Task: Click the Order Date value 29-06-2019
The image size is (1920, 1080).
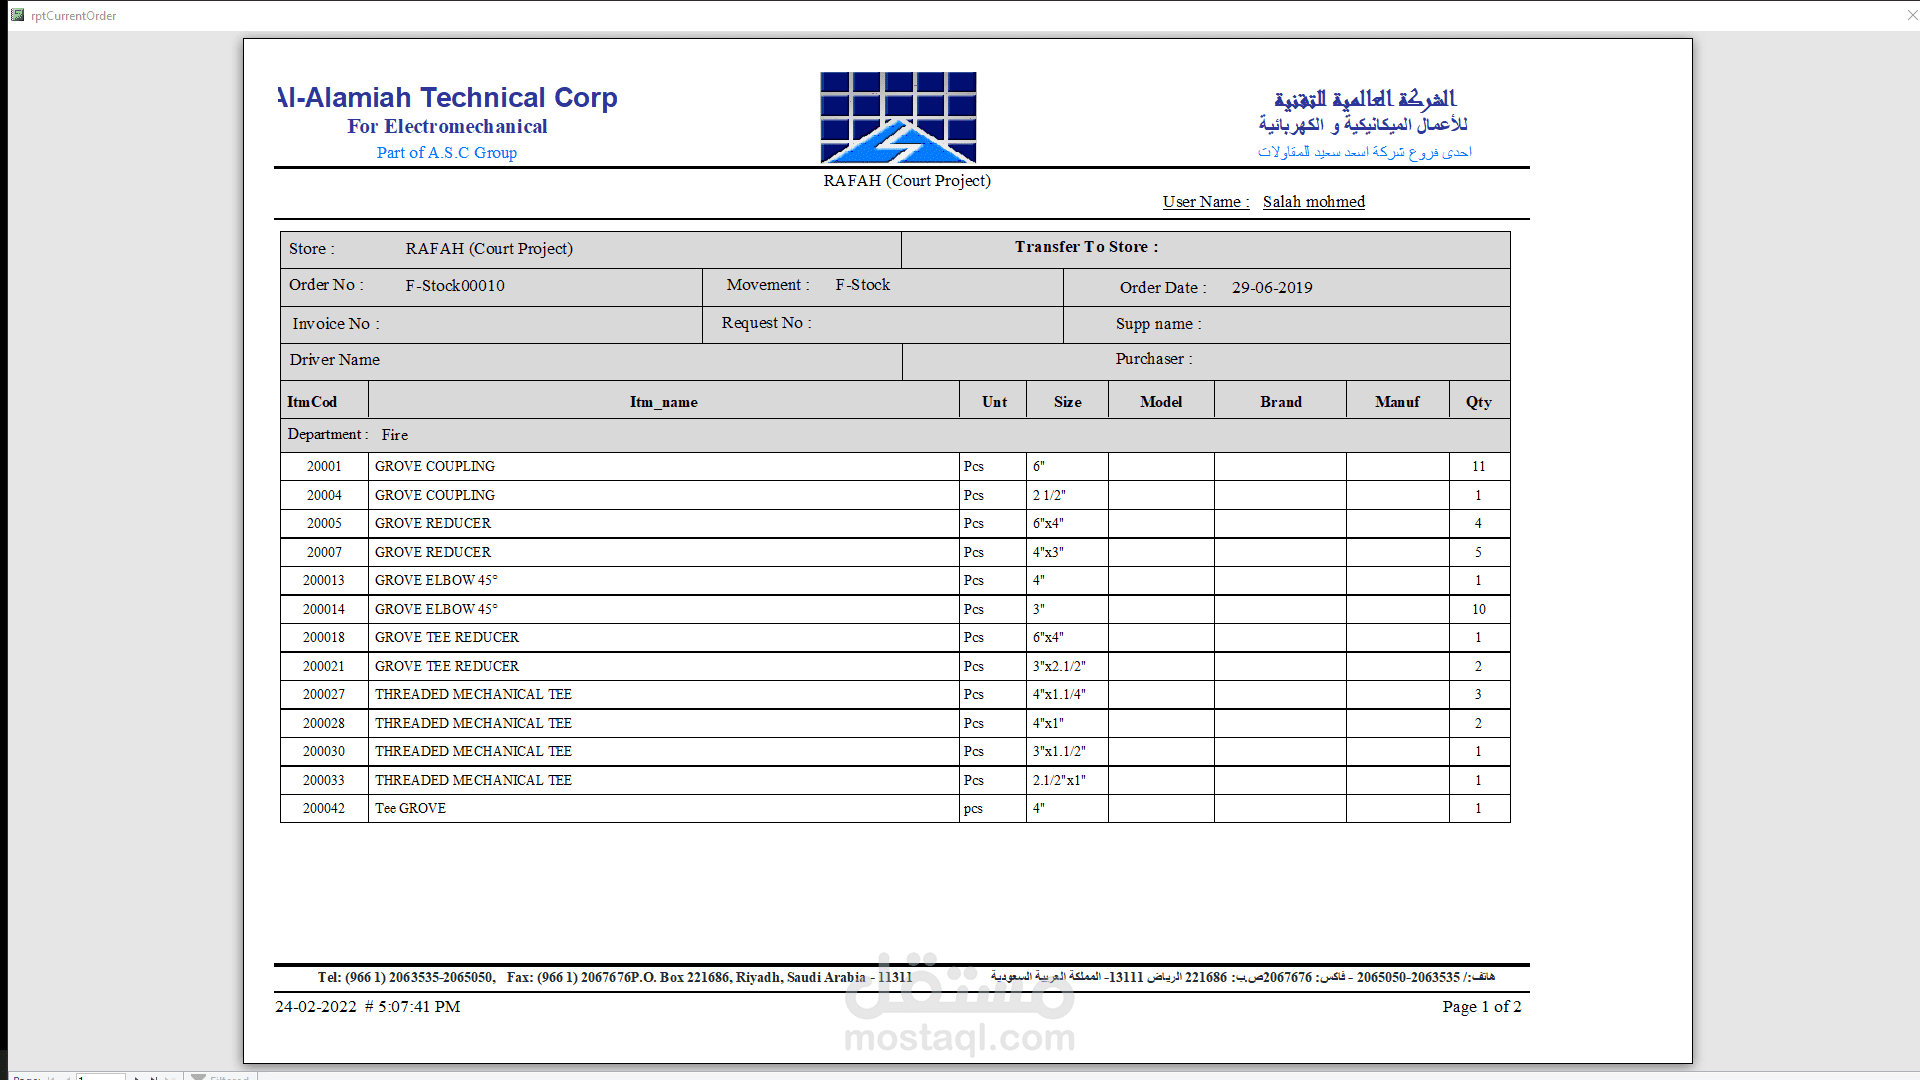Action: [x=1272, y=288]
